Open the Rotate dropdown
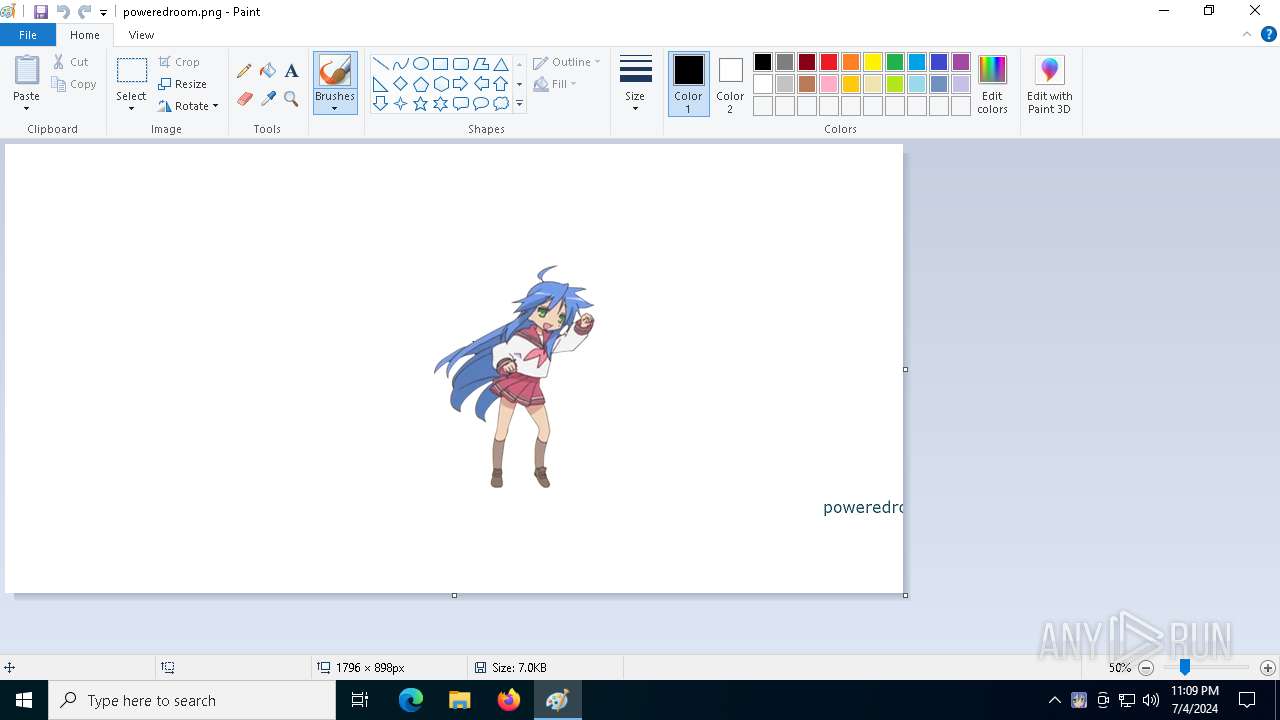The height and width of the screenshot is (720, 1280). point(188,106)
